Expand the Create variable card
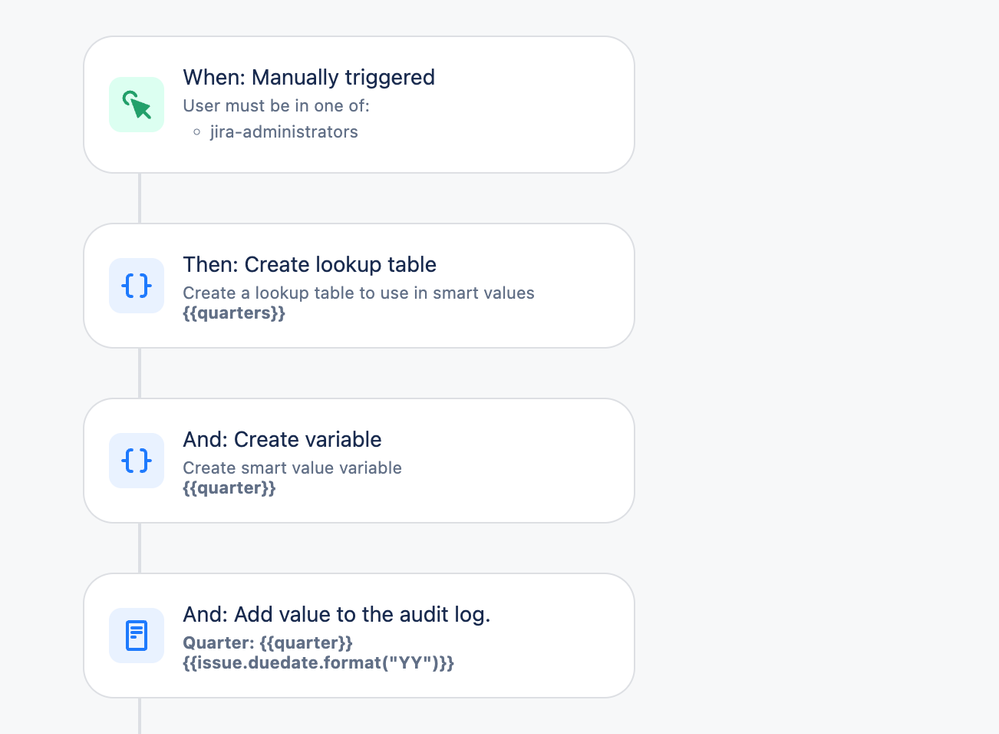This screenshot has height=734, width=999. 359,460
